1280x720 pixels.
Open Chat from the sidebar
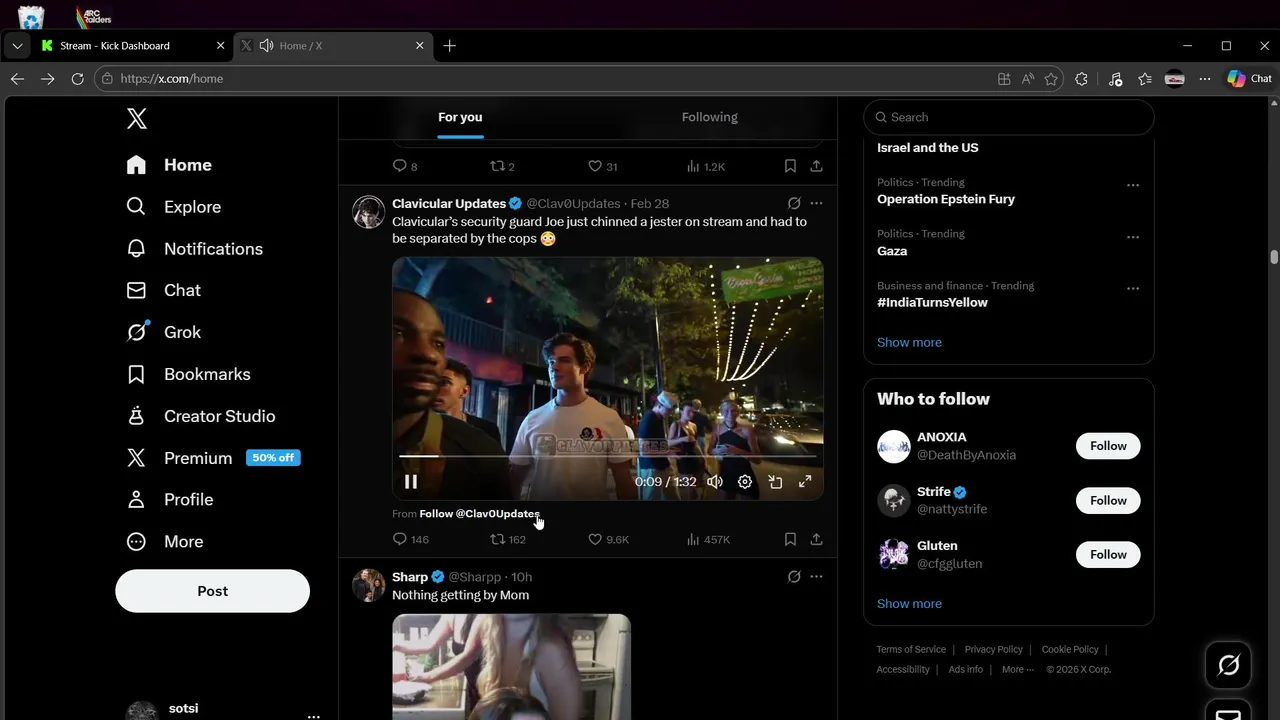(x=164, y=290)
